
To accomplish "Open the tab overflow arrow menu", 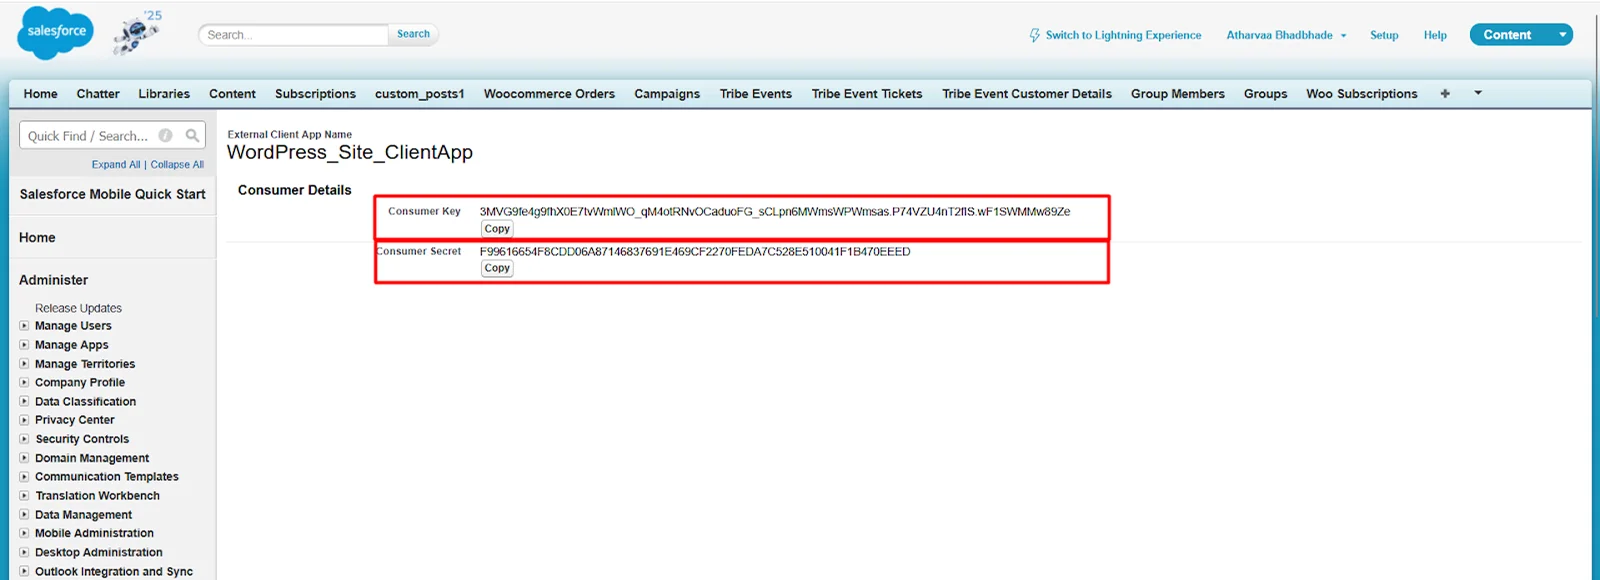I will pos(1478,93).
